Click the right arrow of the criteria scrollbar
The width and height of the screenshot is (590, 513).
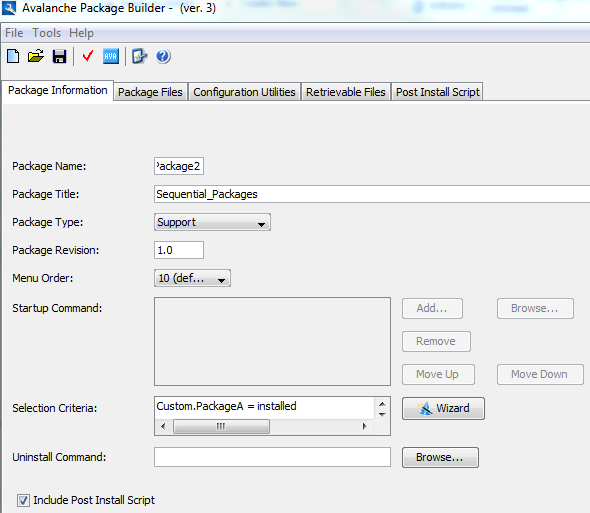click(x=364, y=426)
